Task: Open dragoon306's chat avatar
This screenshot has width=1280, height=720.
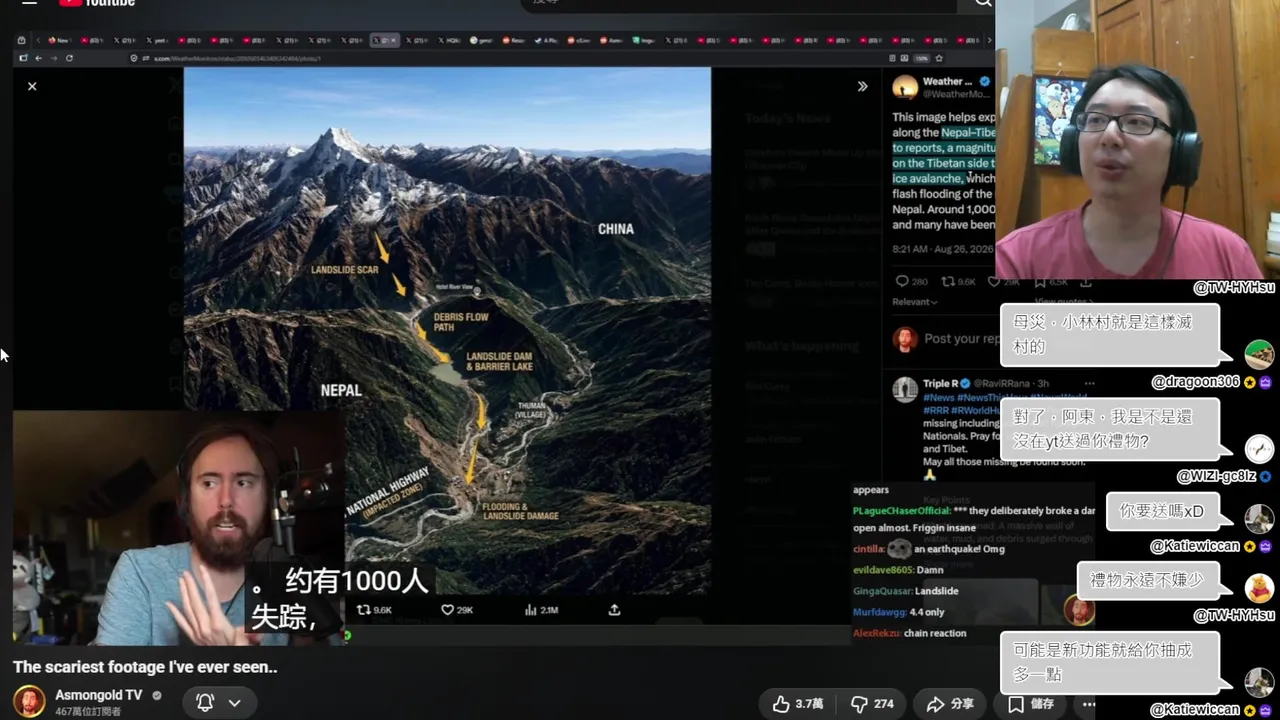Action: coord(1259,355)
